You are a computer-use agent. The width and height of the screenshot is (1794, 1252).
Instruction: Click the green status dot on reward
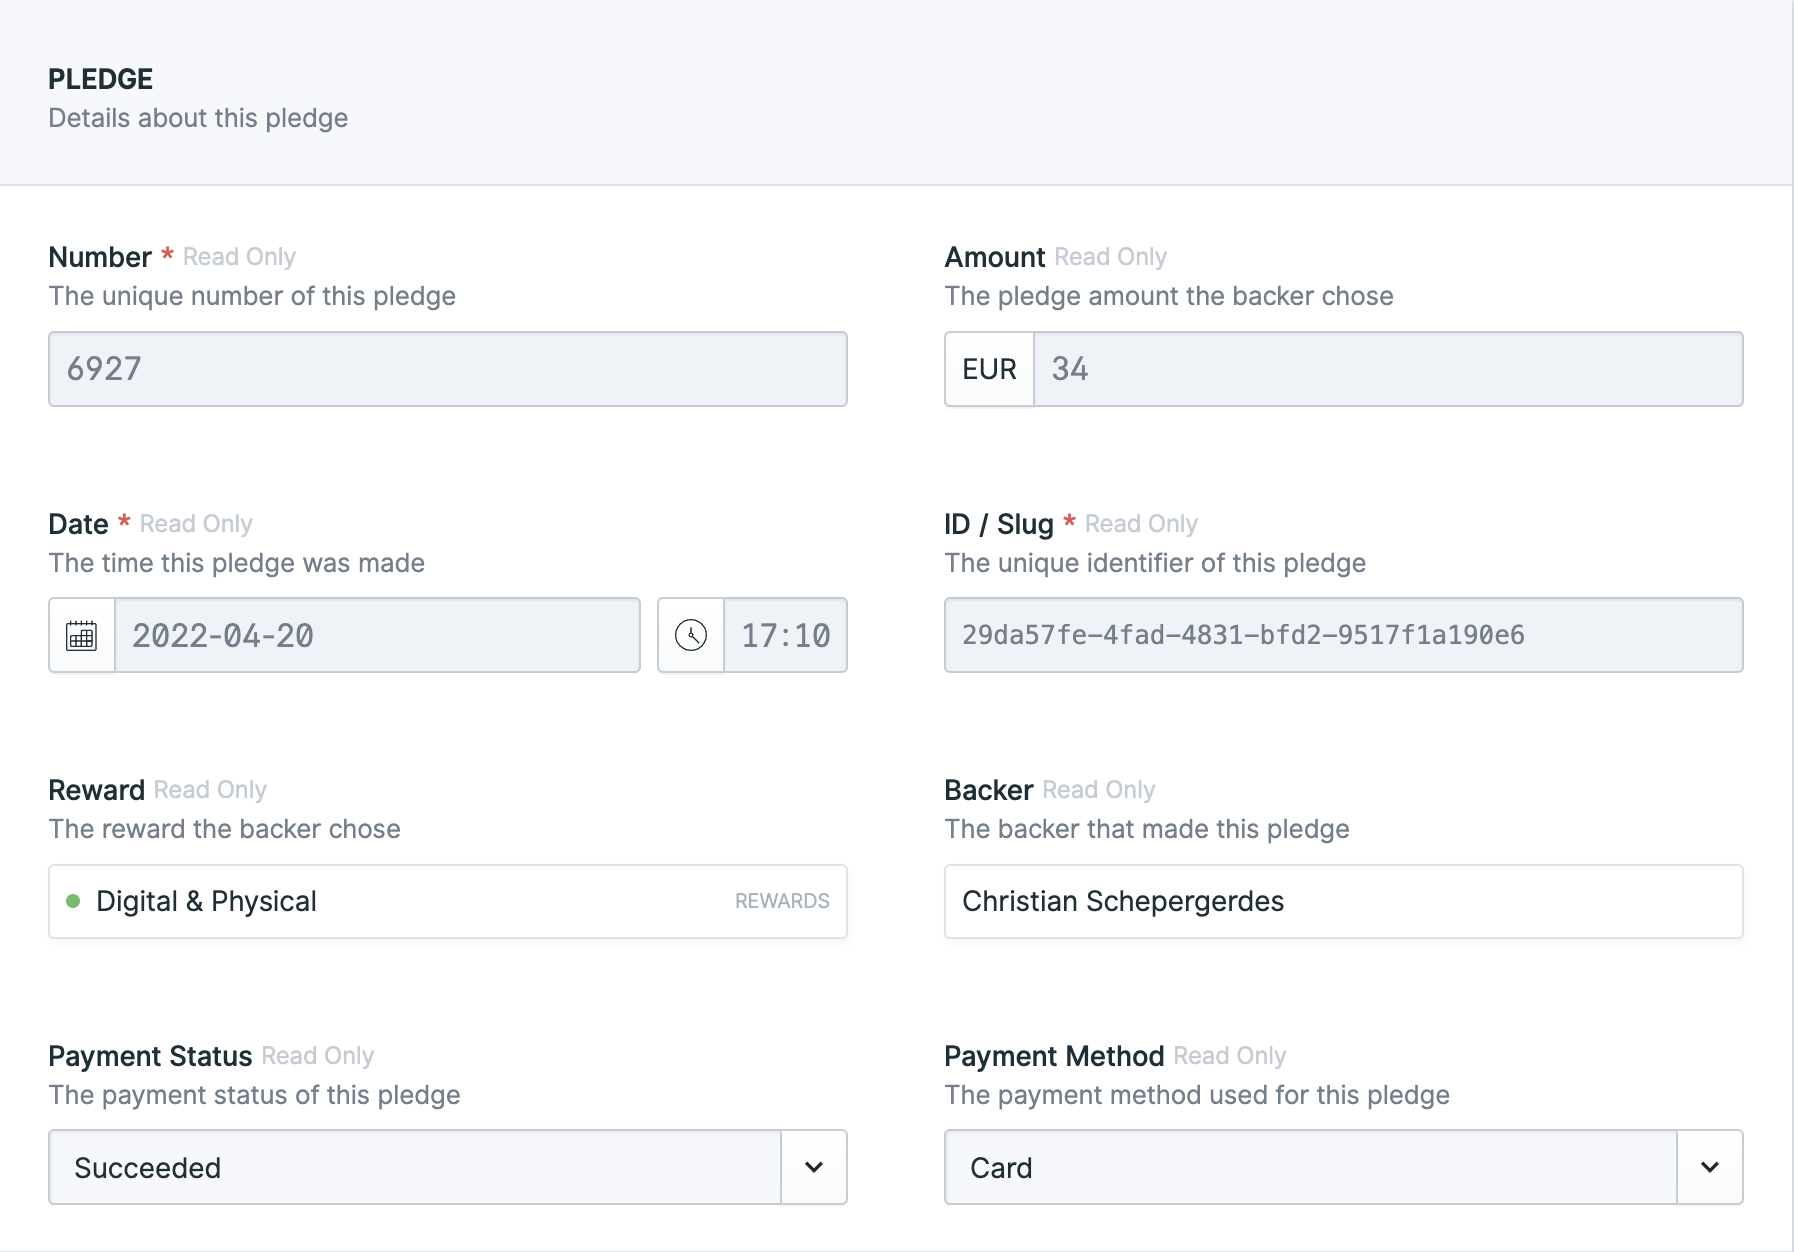click(x=73, y=901)
